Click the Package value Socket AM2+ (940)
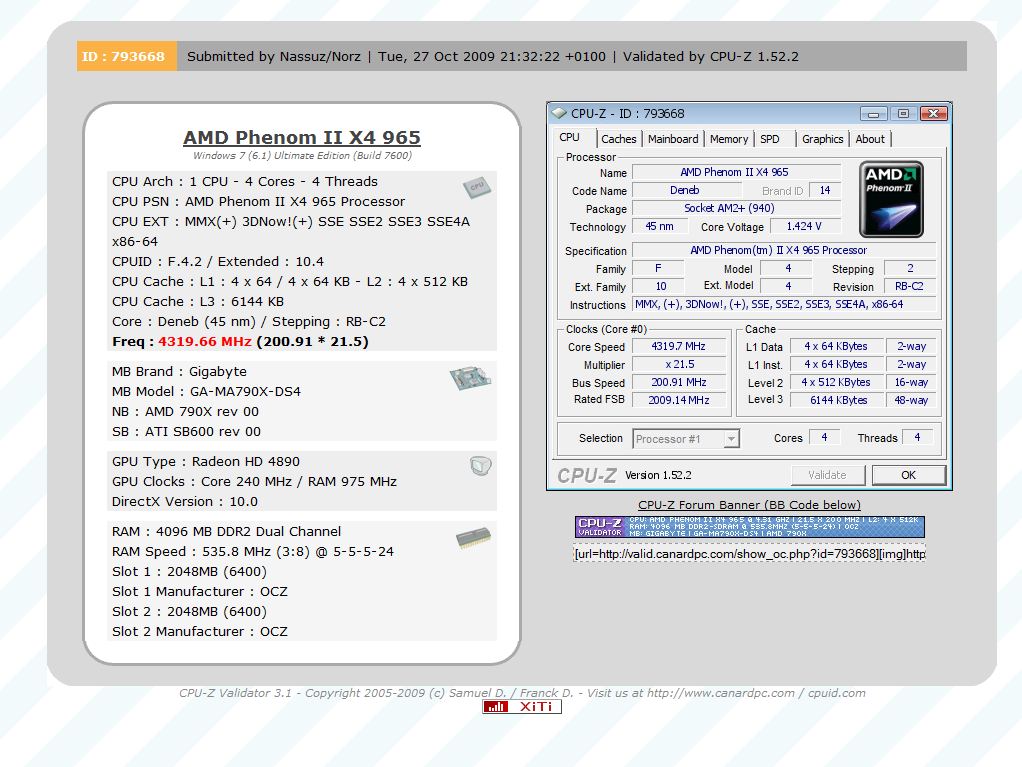 tap(737, 208)
